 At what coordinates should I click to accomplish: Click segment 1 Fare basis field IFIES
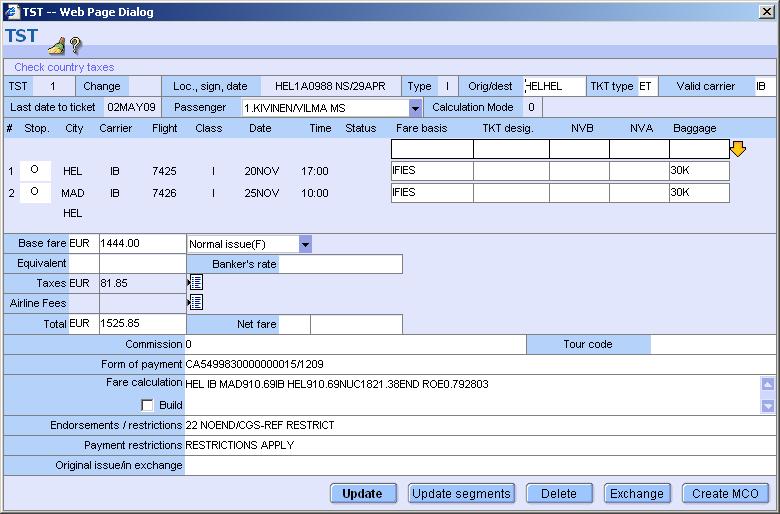[x=432, y=171]
